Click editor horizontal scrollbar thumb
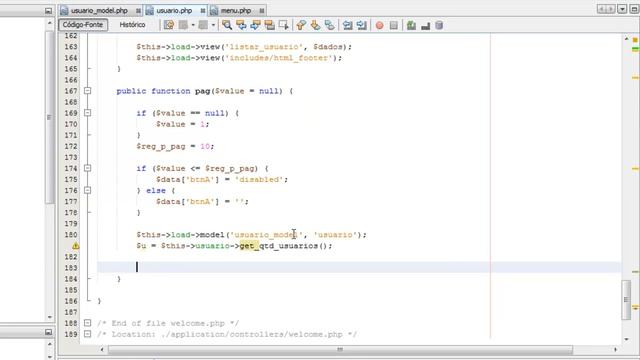Screen dimensions: 640x360 point(340,350)
